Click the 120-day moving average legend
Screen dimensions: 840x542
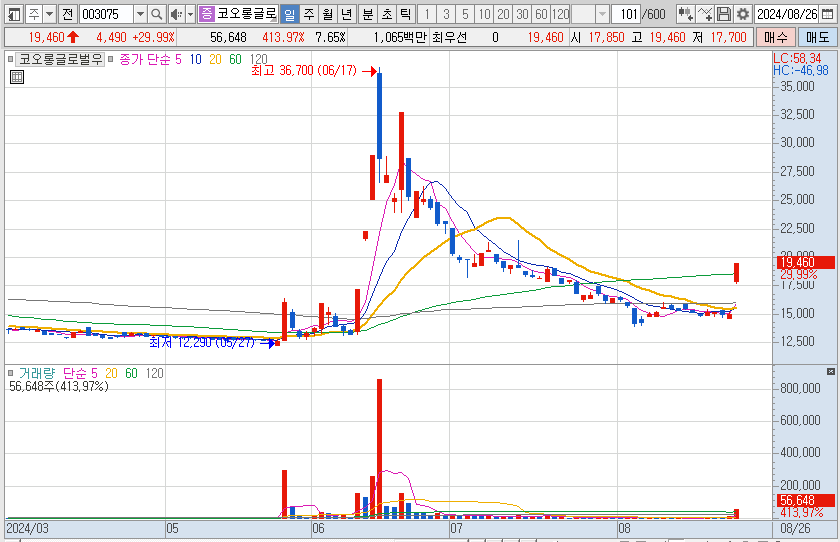259,59
